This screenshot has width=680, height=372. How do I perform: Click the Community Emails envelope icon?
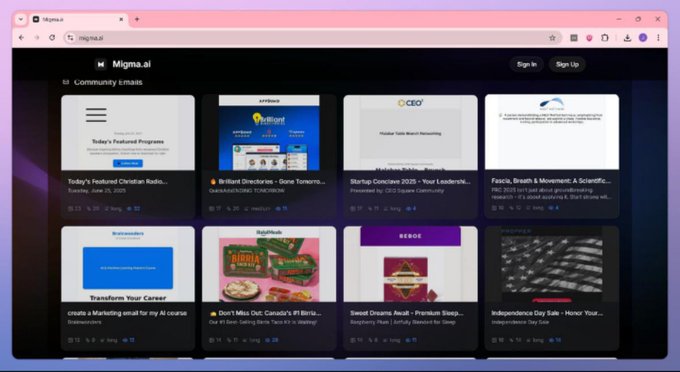(66, 82)
